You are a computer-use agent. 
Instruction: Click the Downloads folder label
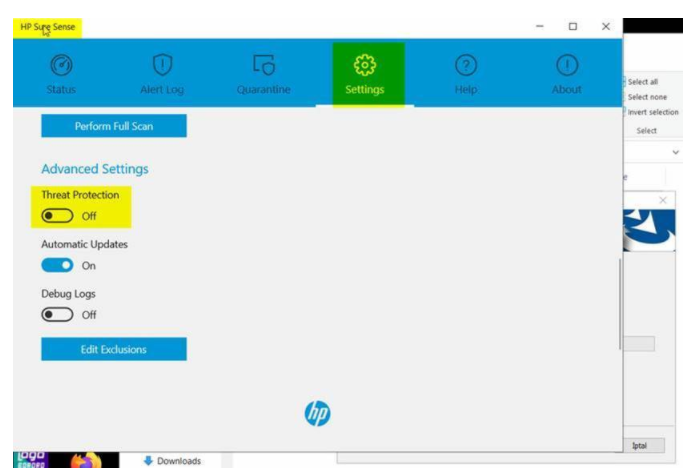179,461
